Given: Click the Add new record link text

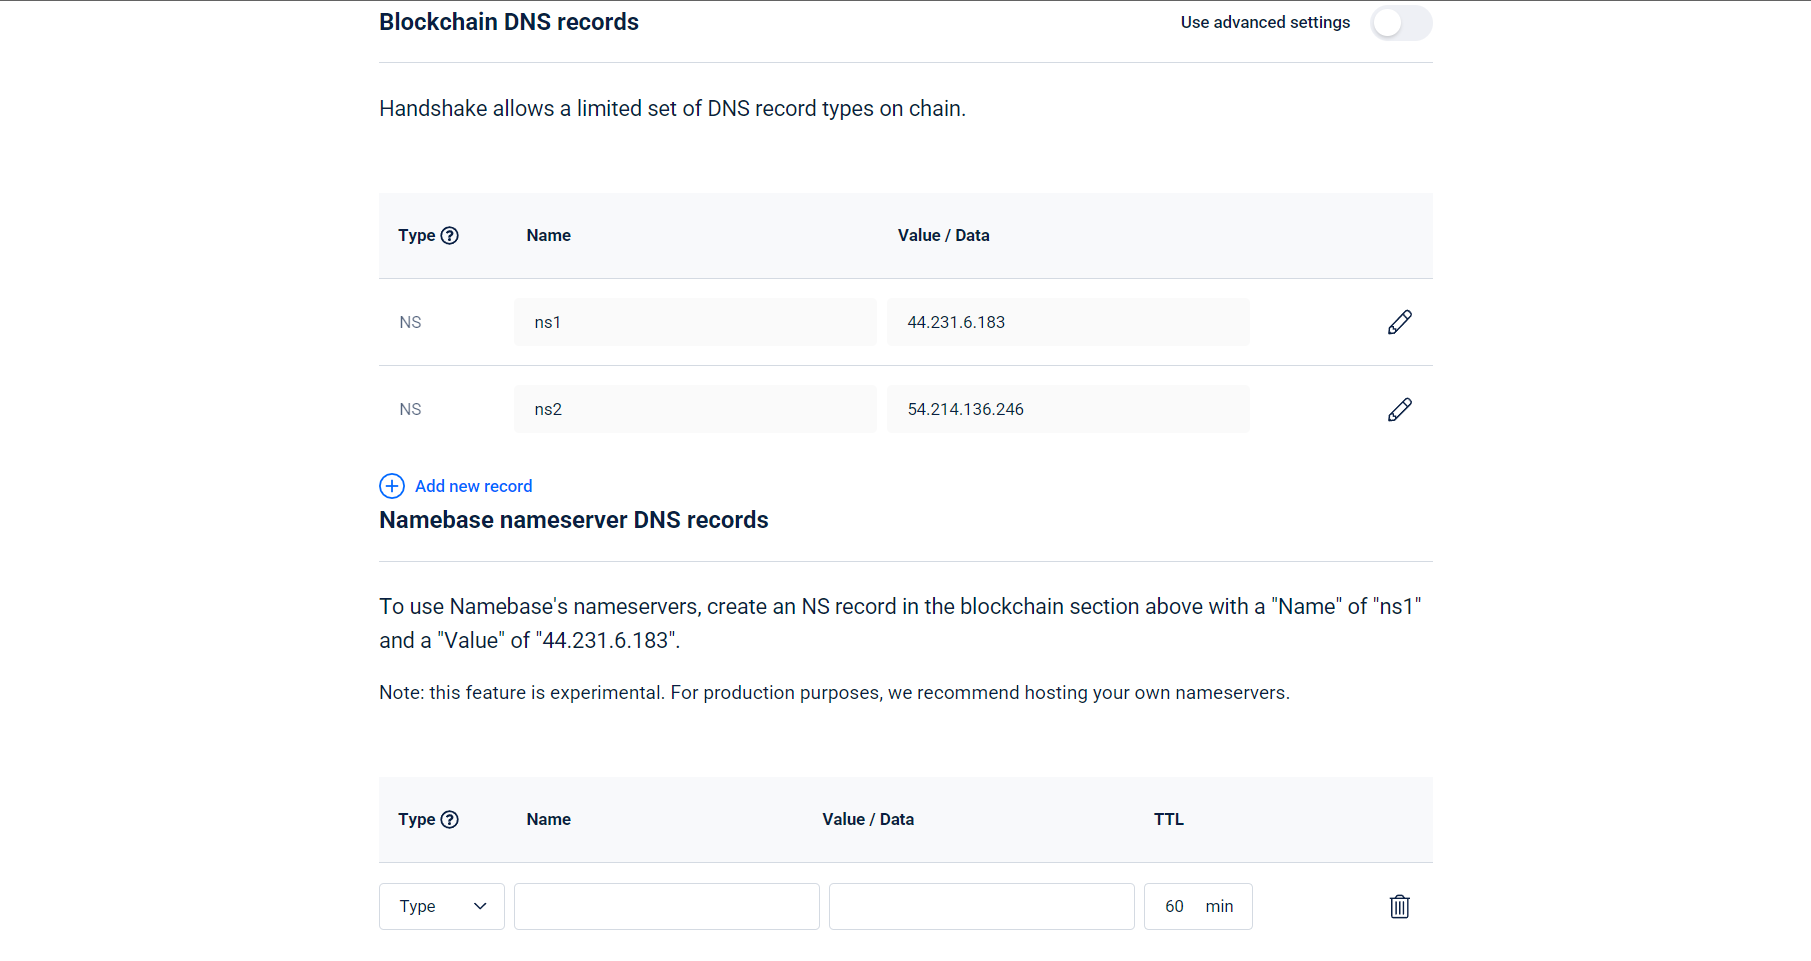Looking at the screenshot, I should (473, 486).
